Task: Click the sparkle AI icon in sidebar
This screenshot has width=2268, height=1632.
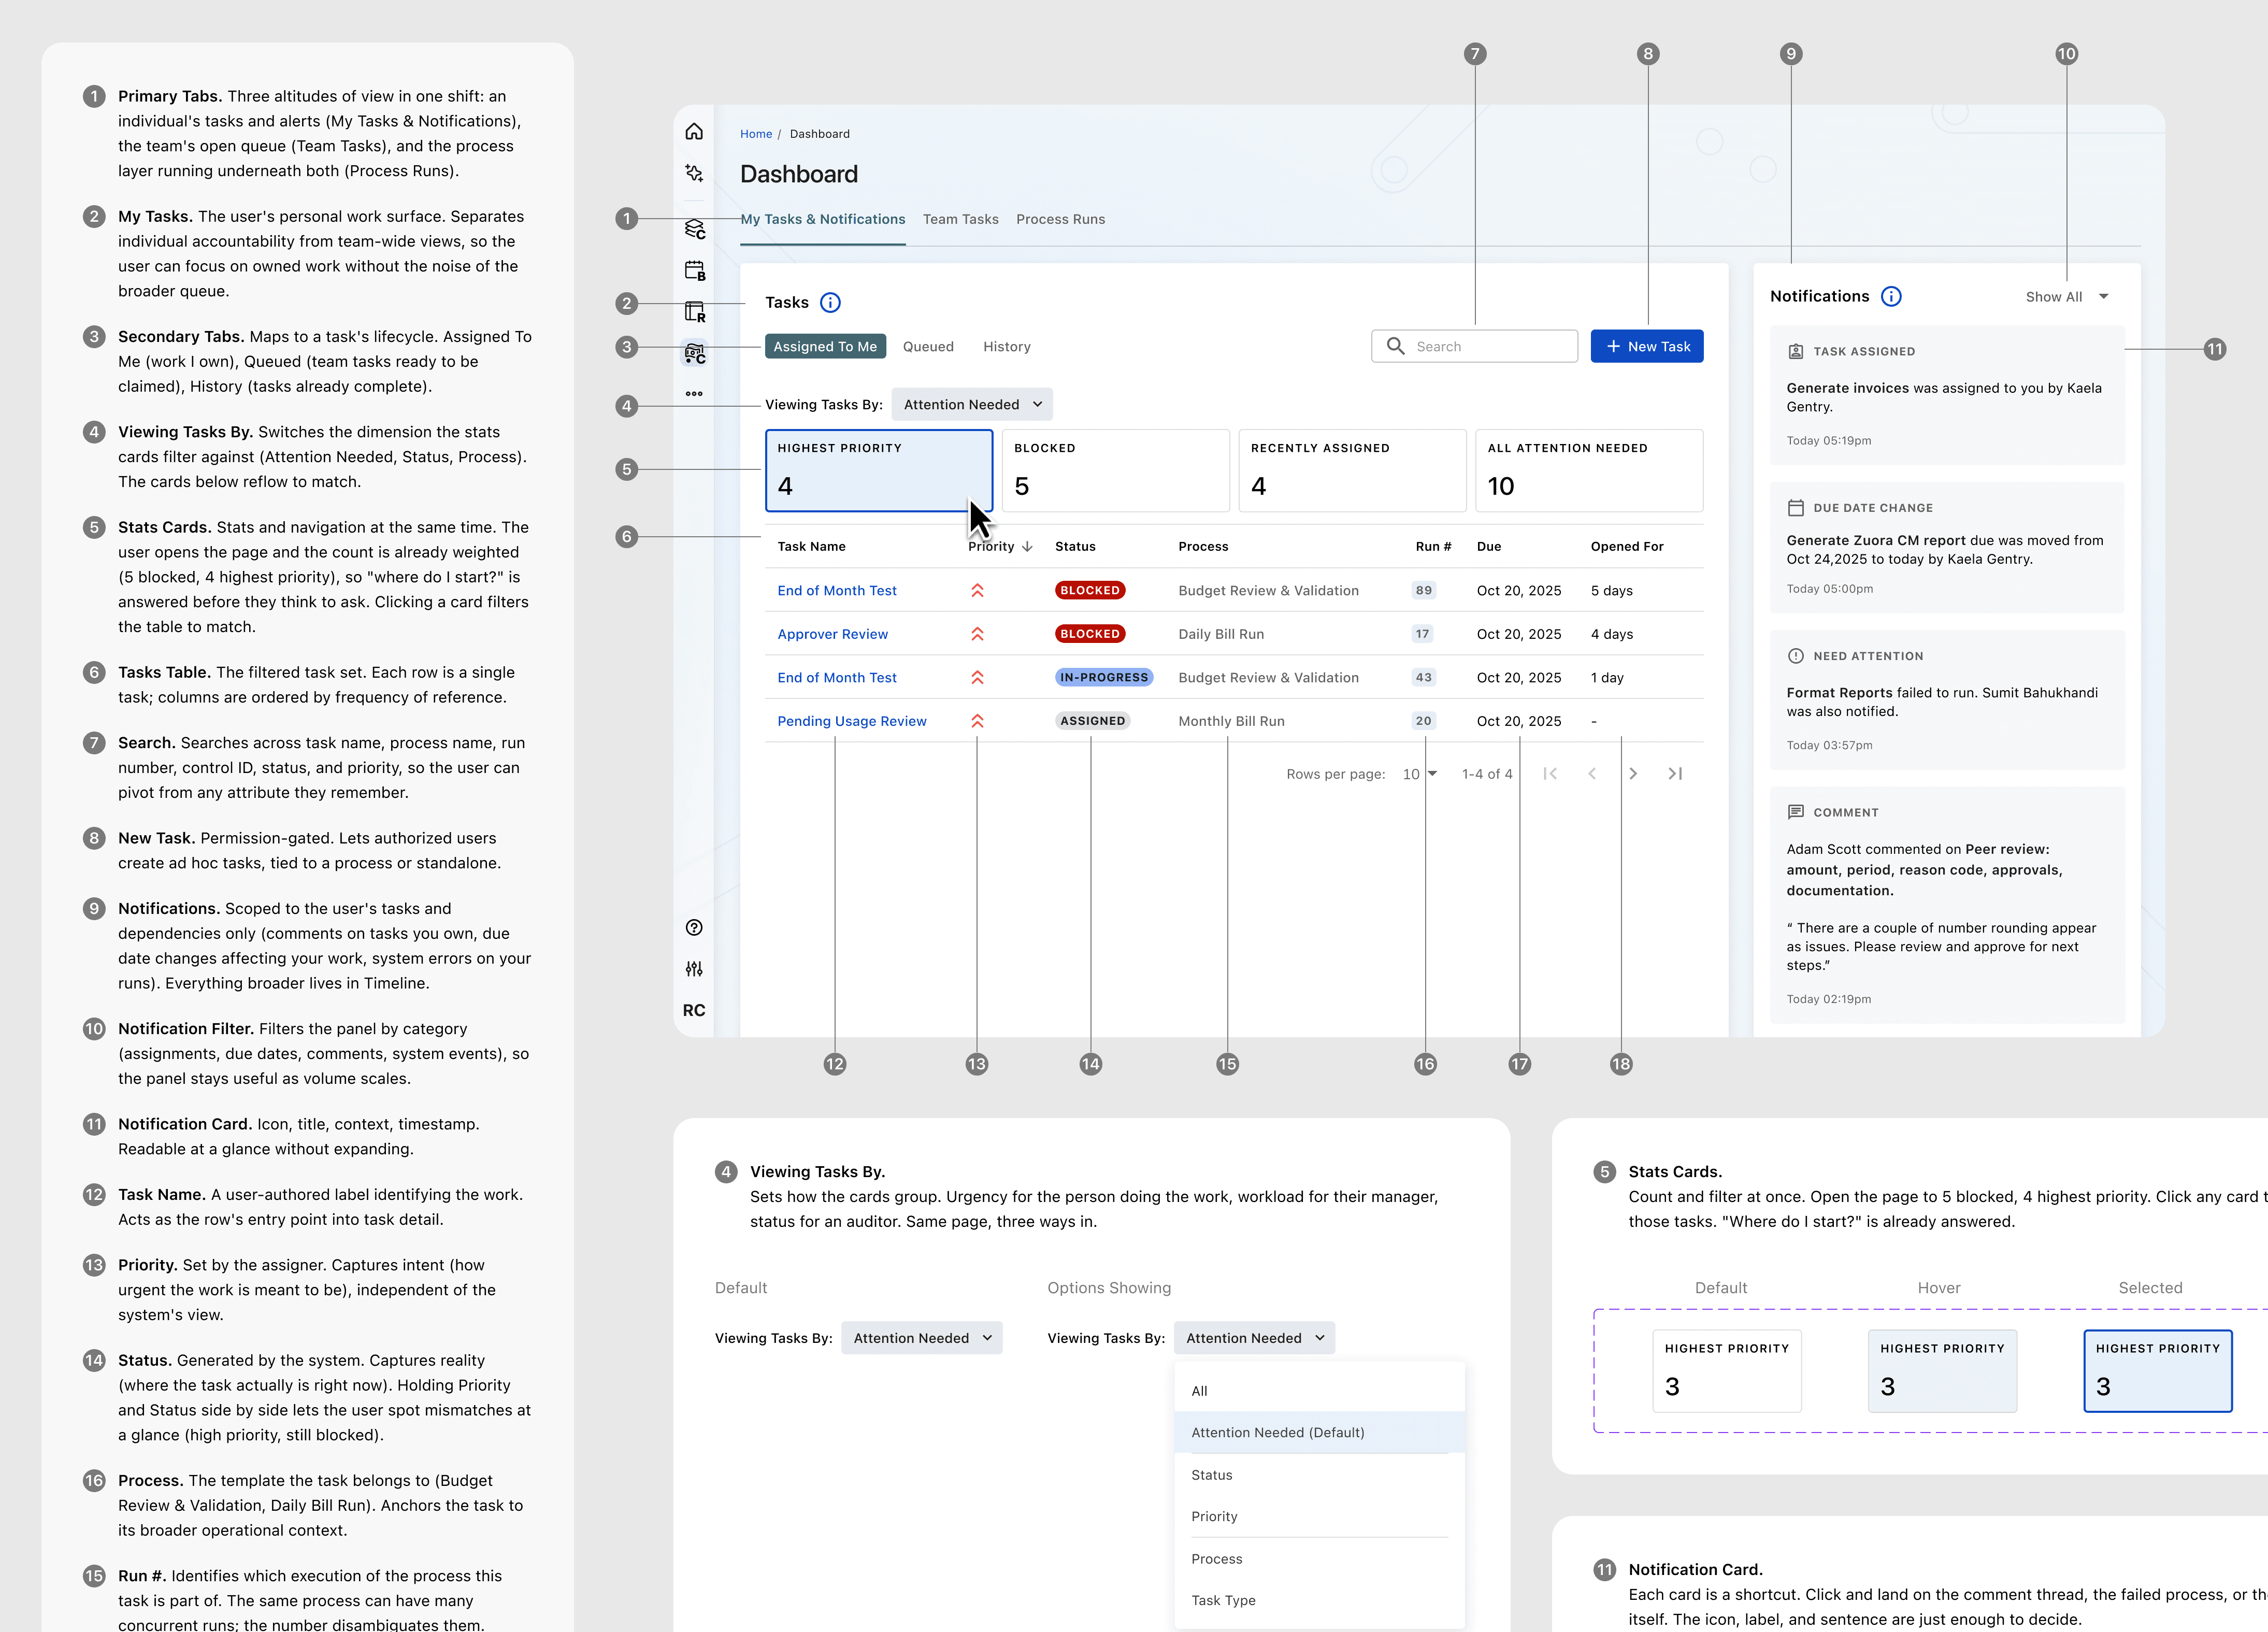Action: point(694,173)
